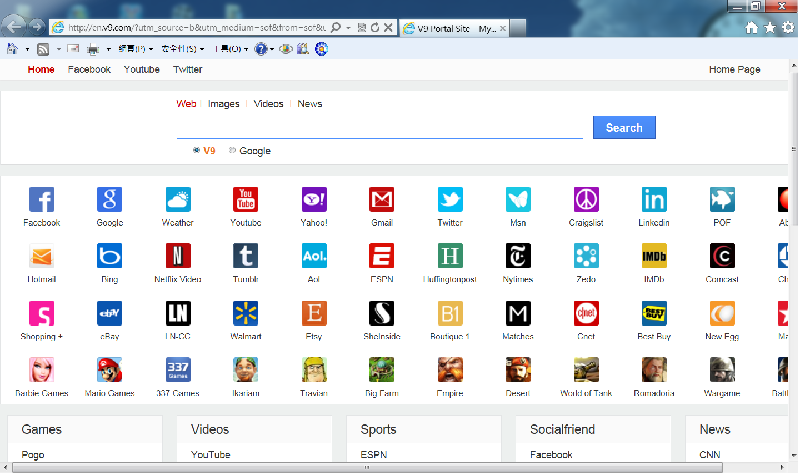Select the V9 search engine radio button

click(x=196, y=151)
